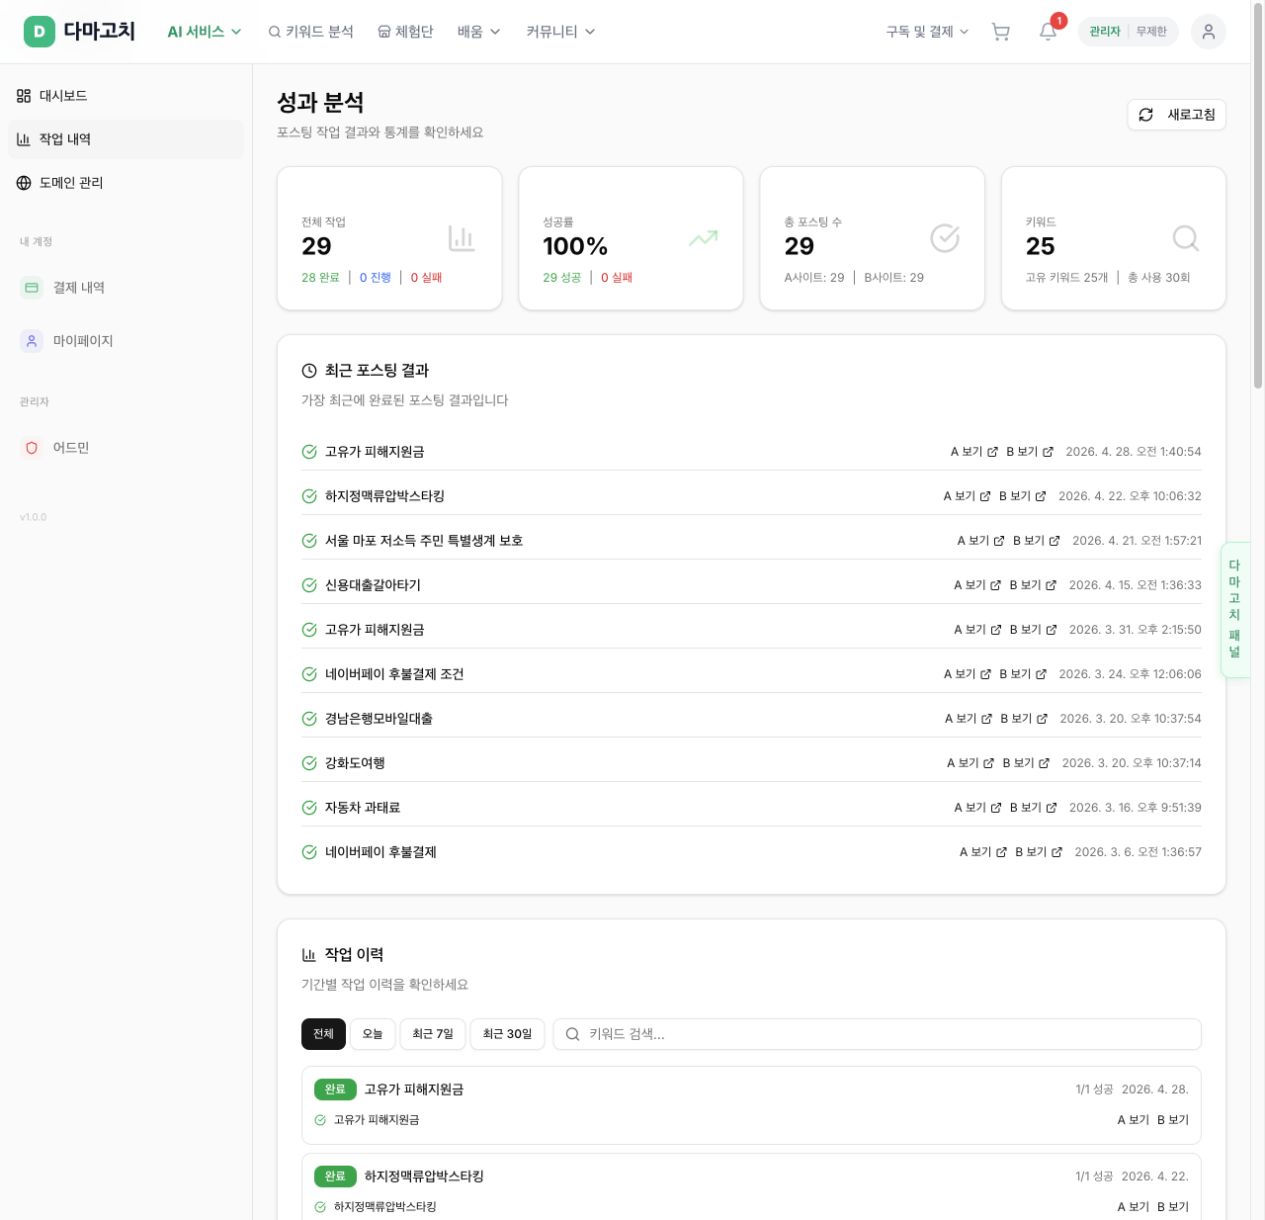Viewport: 1265px width, 1220px height.
Task: Click the search icon in 키워드 검색 field
Action: 573,1034
